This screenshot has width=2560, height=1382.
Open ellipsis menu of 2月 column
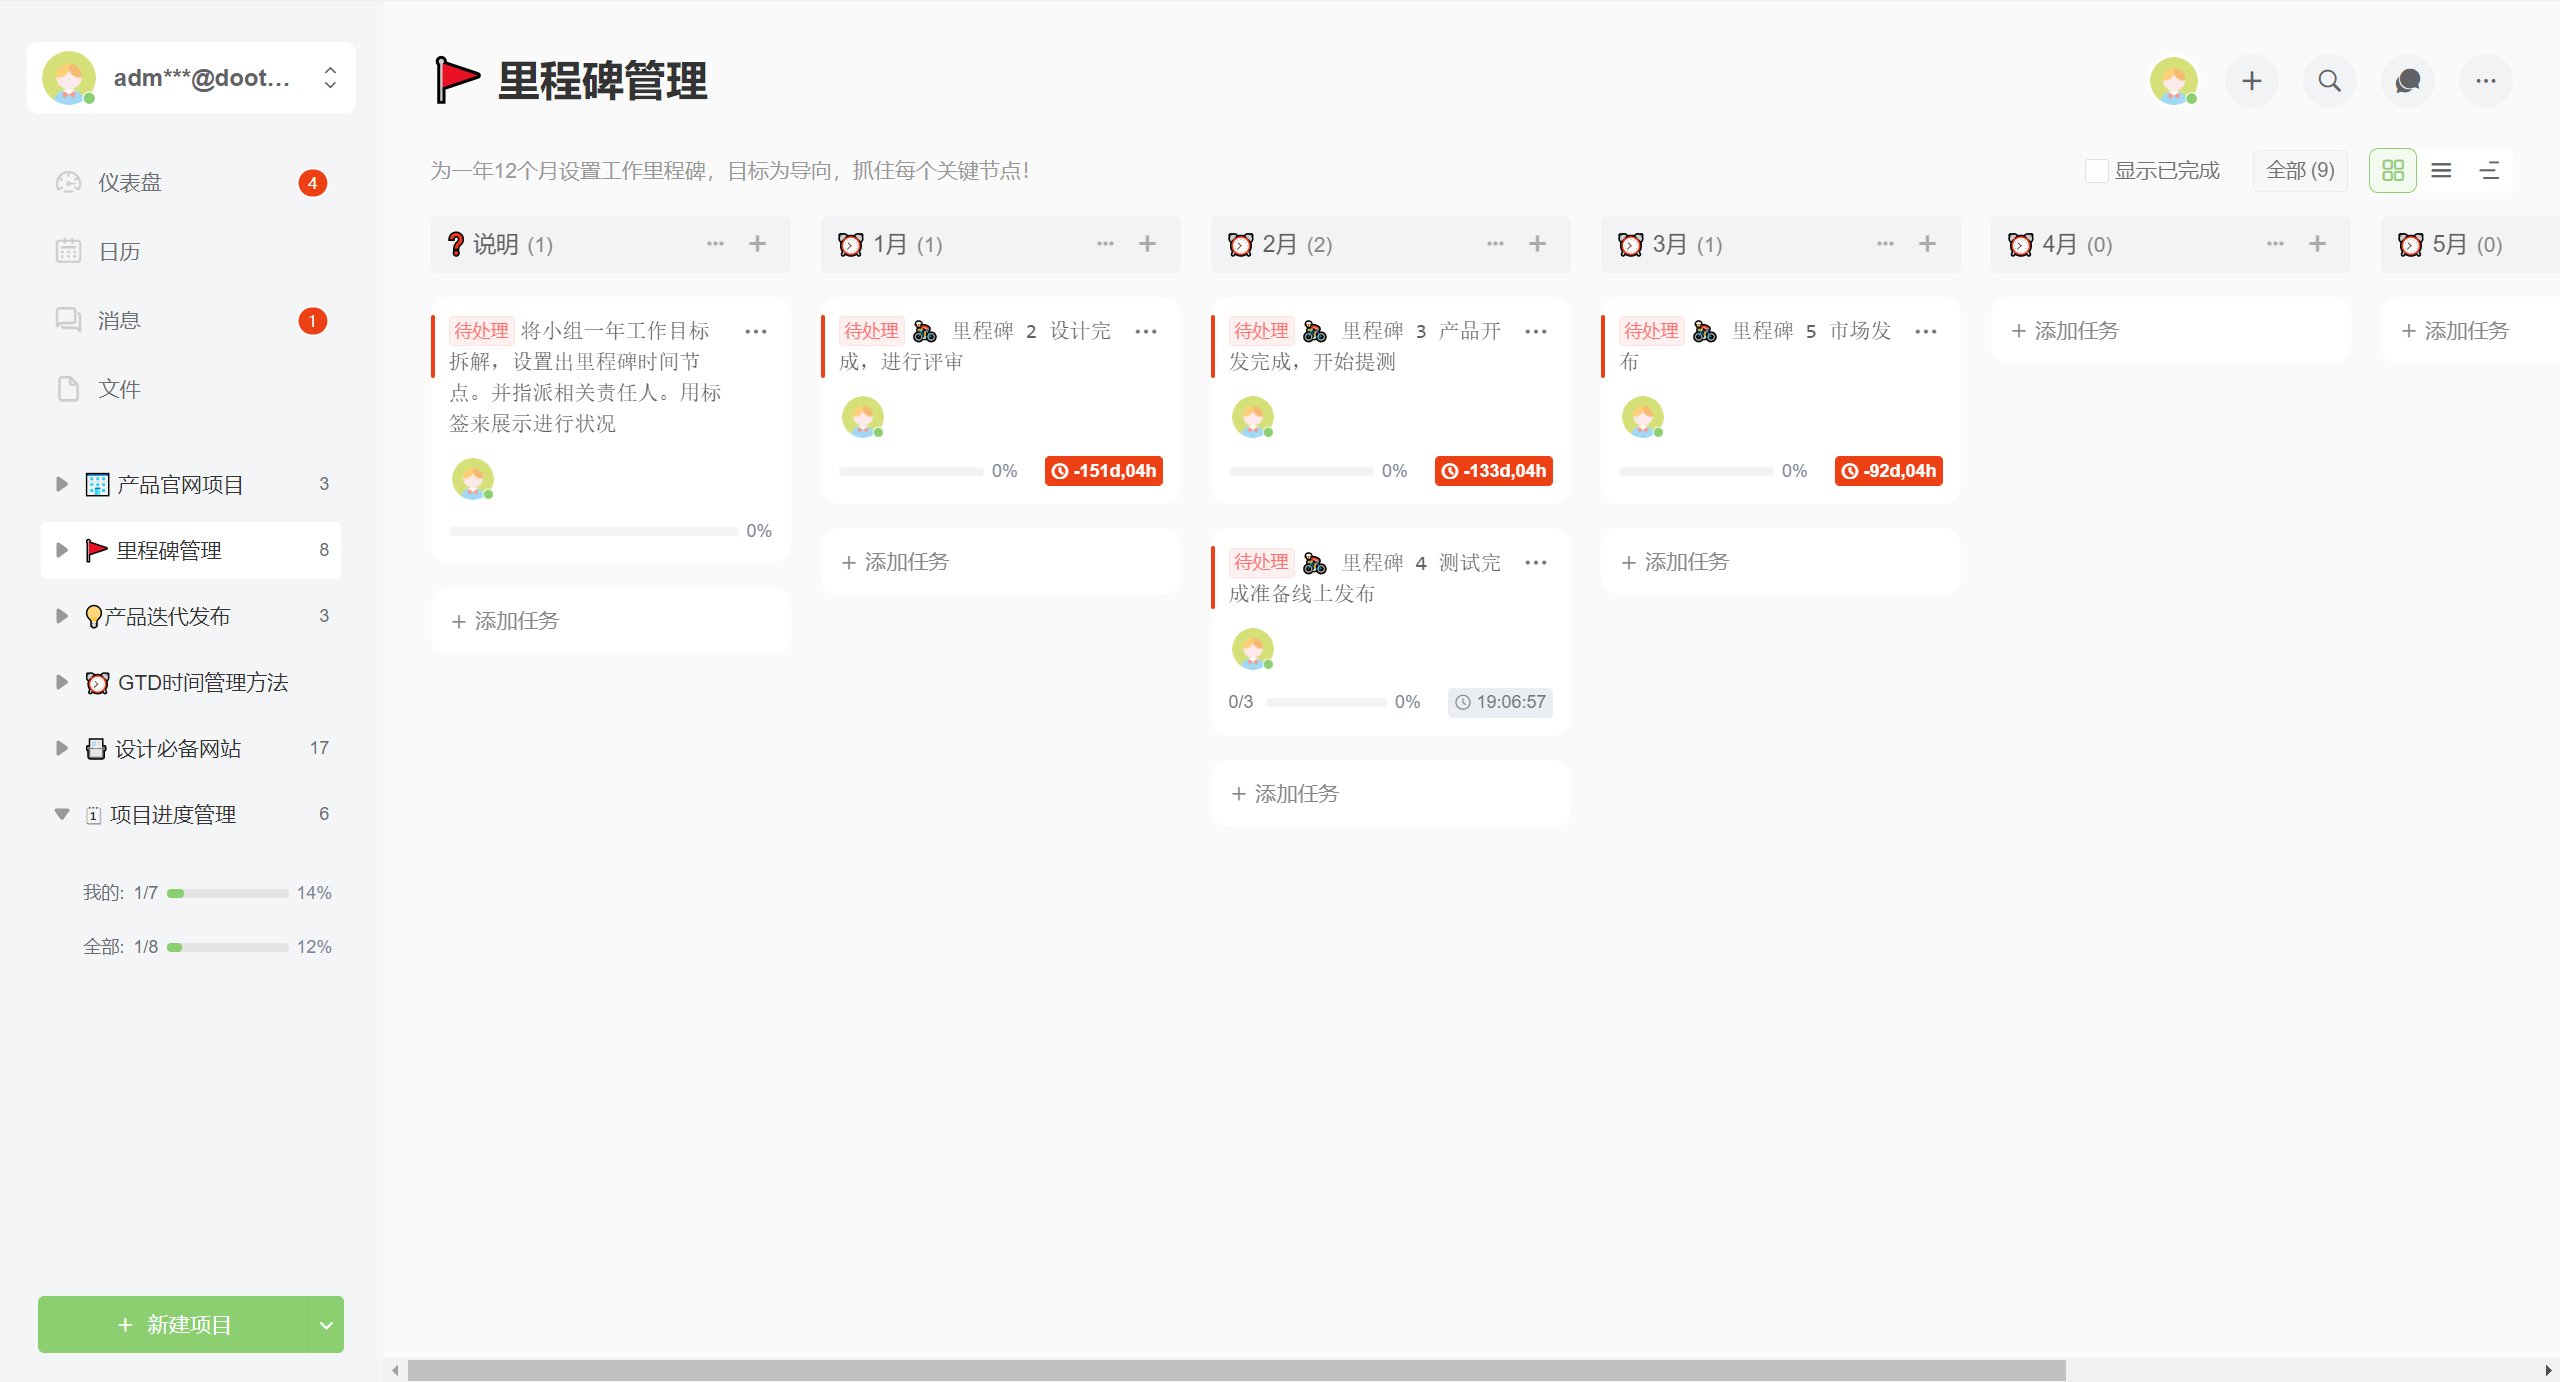pos(1495,244)
